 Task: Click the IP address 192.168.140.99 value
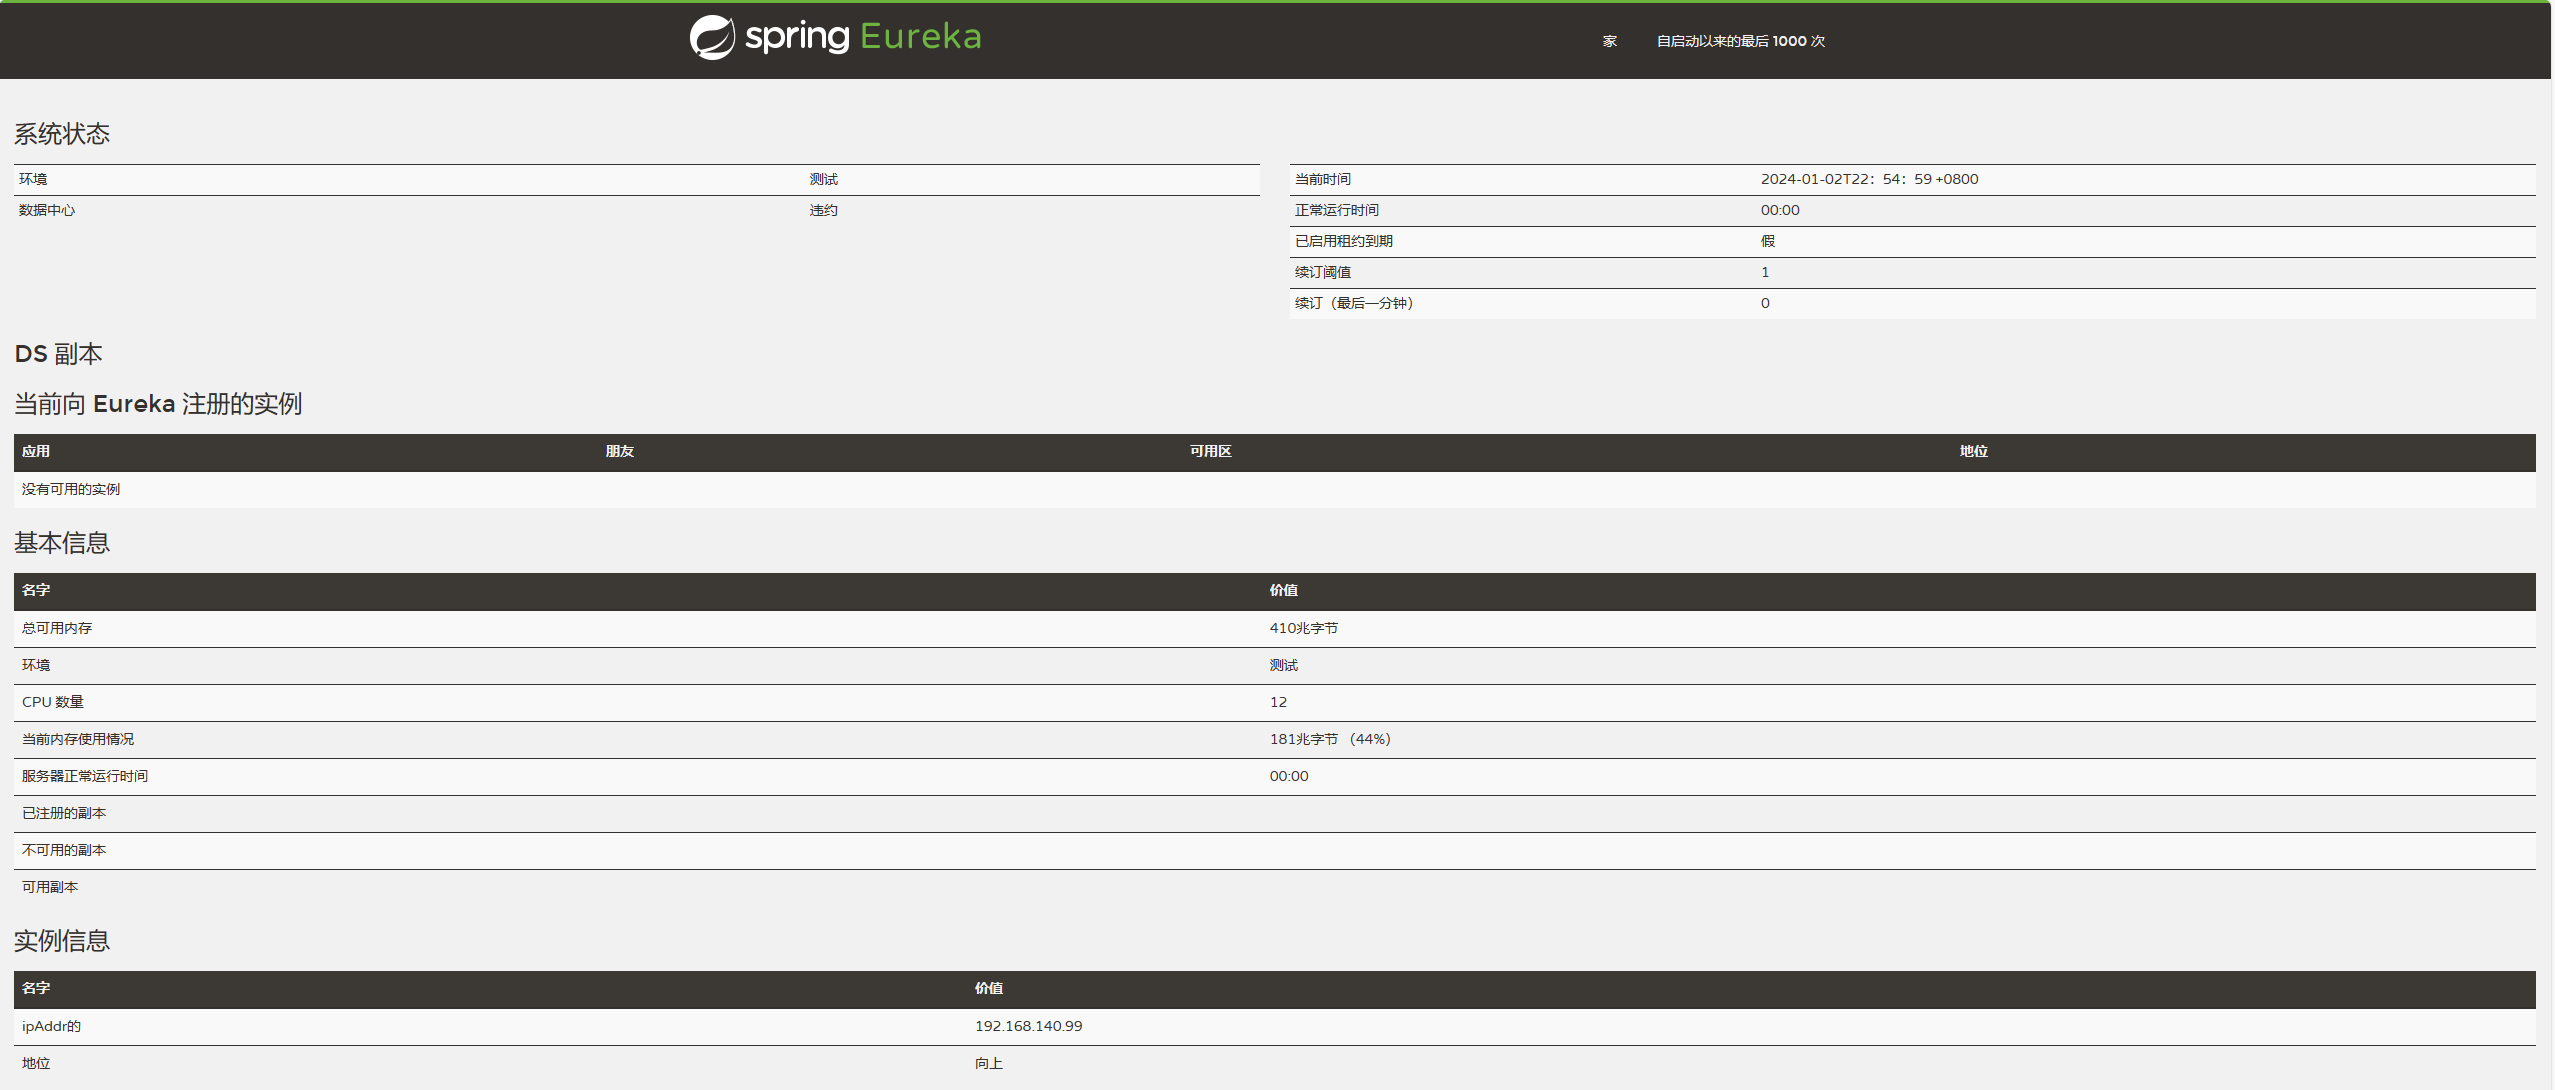pos(1028,1026)
